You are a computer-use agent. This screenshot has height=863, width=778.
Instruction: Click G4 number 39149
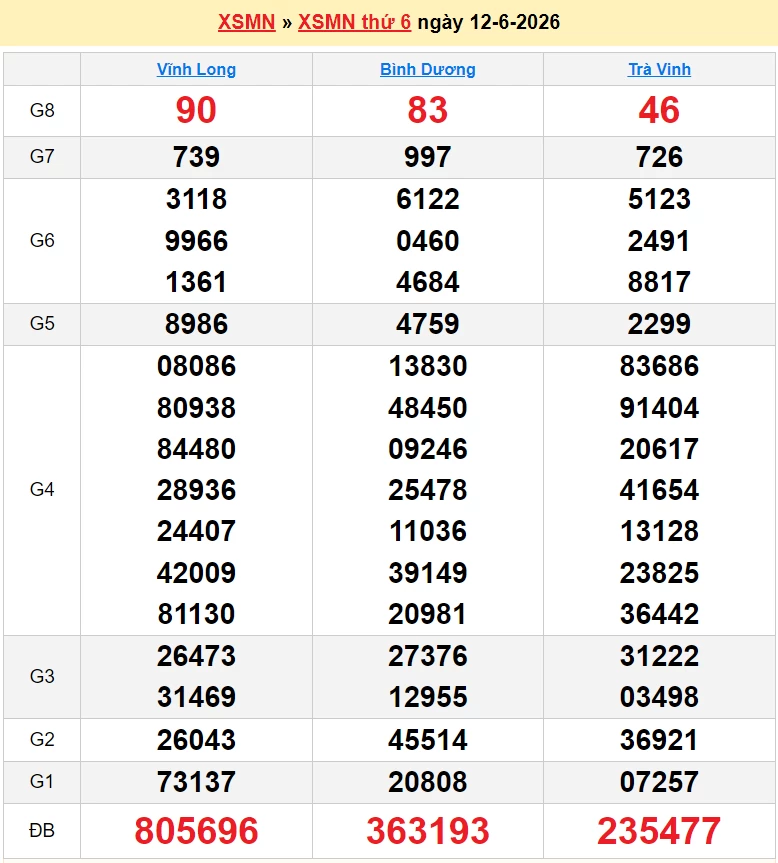pos(428,573)
